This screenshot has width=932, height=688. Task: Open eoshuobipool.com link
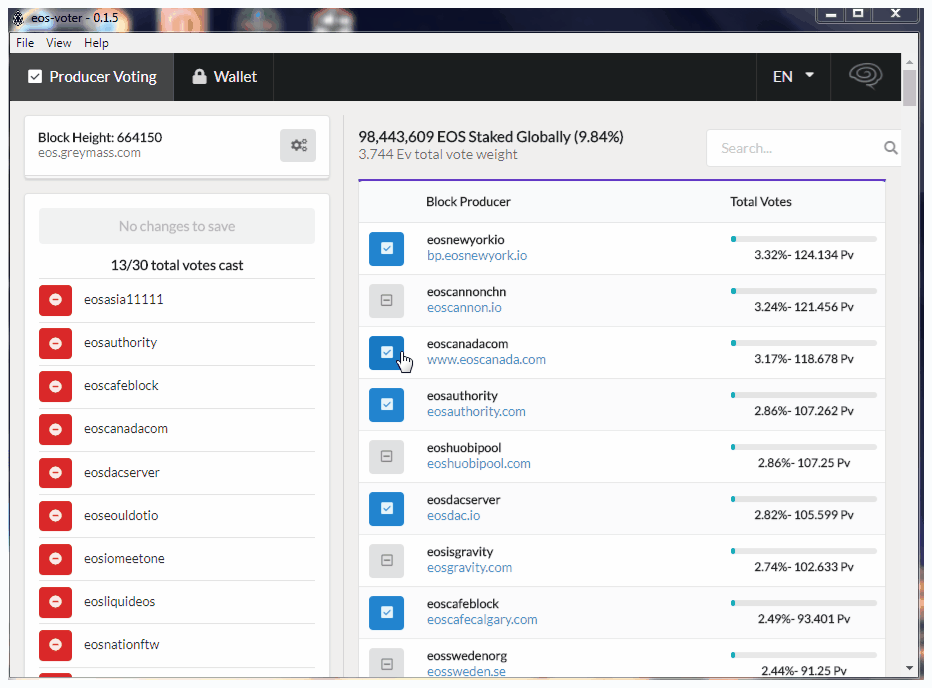(478, 464)
